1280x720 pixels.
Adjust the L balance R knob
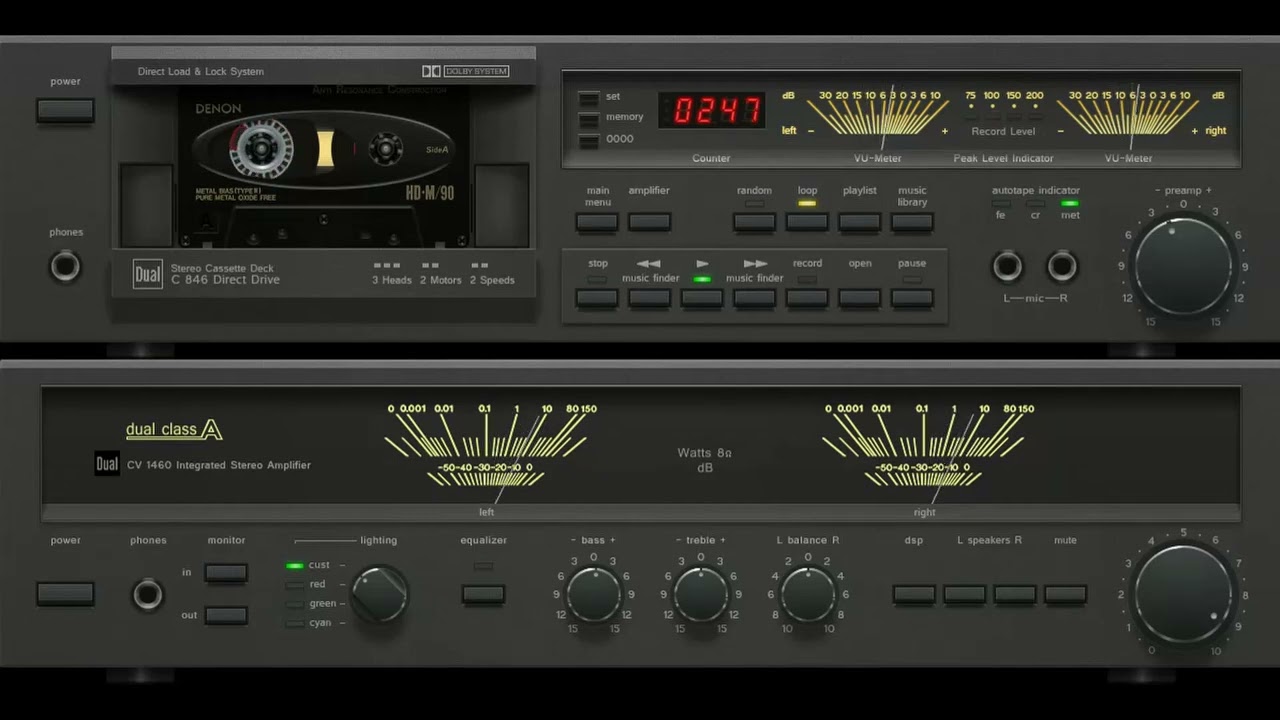(808, 595)
